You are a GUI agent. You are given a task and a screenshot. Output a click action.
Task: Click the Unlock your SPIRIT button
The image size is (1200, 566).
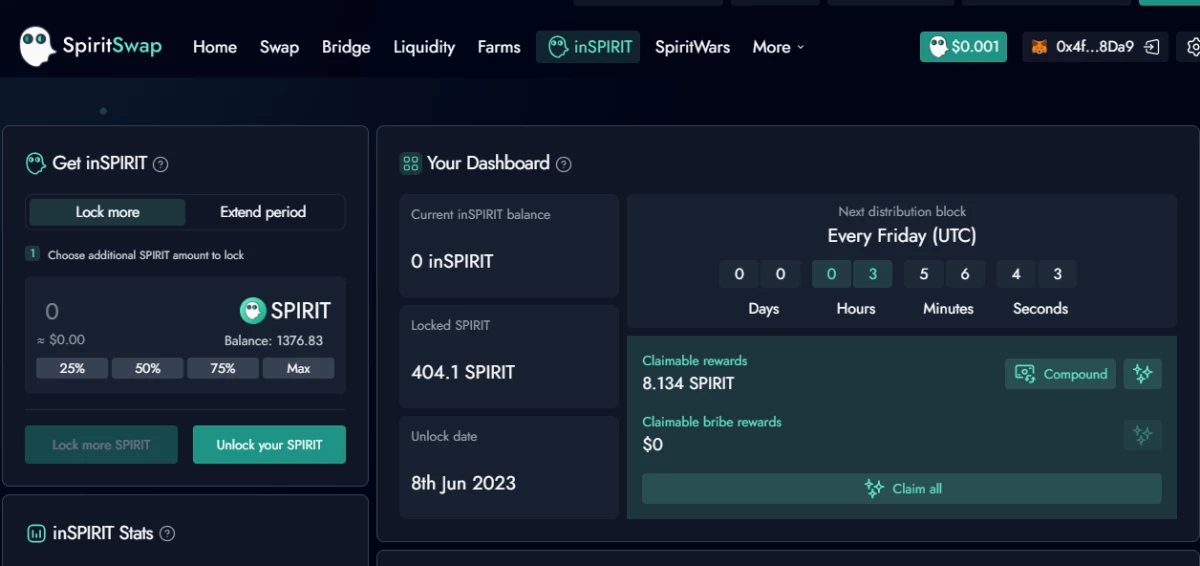[269, 445]
